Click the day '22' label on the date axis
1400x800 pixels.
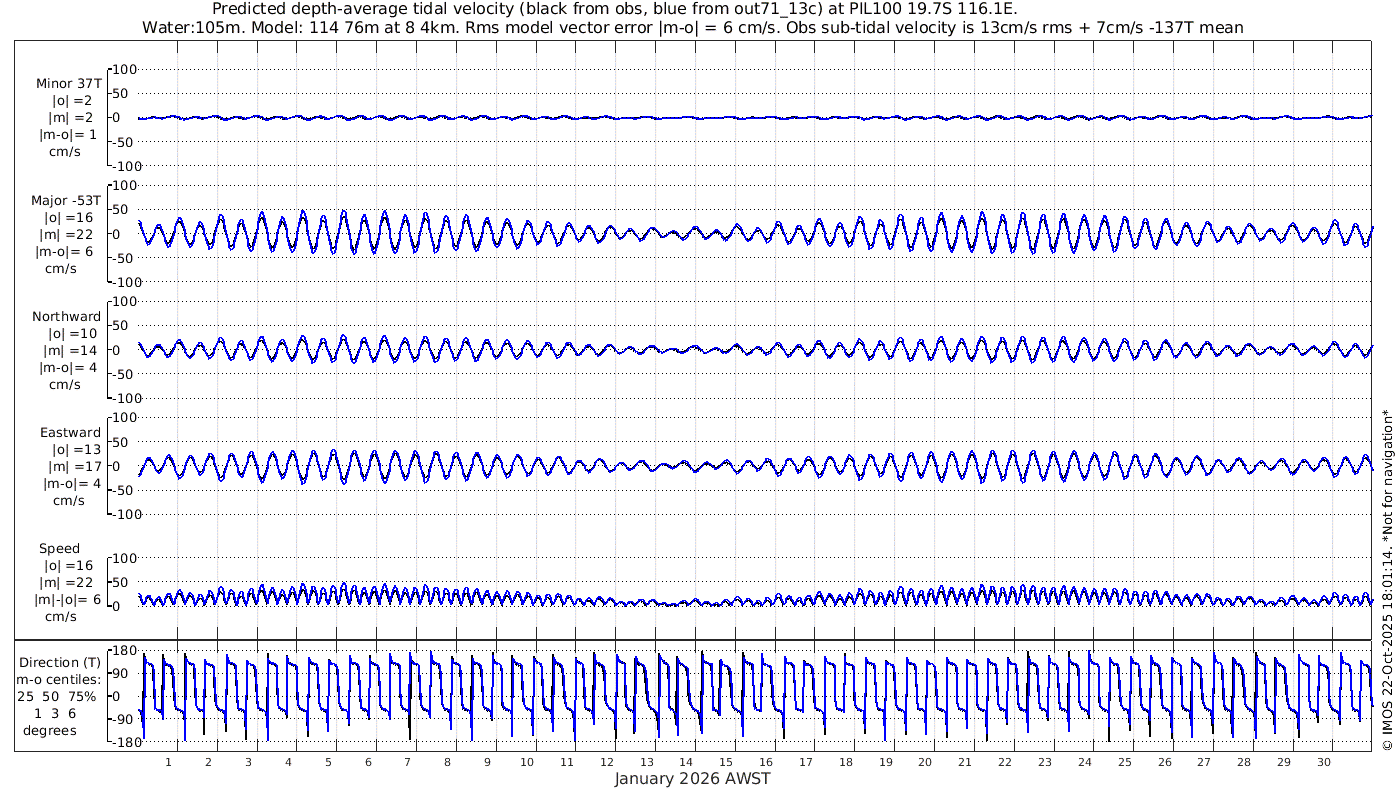click(x=1005, y=762)
